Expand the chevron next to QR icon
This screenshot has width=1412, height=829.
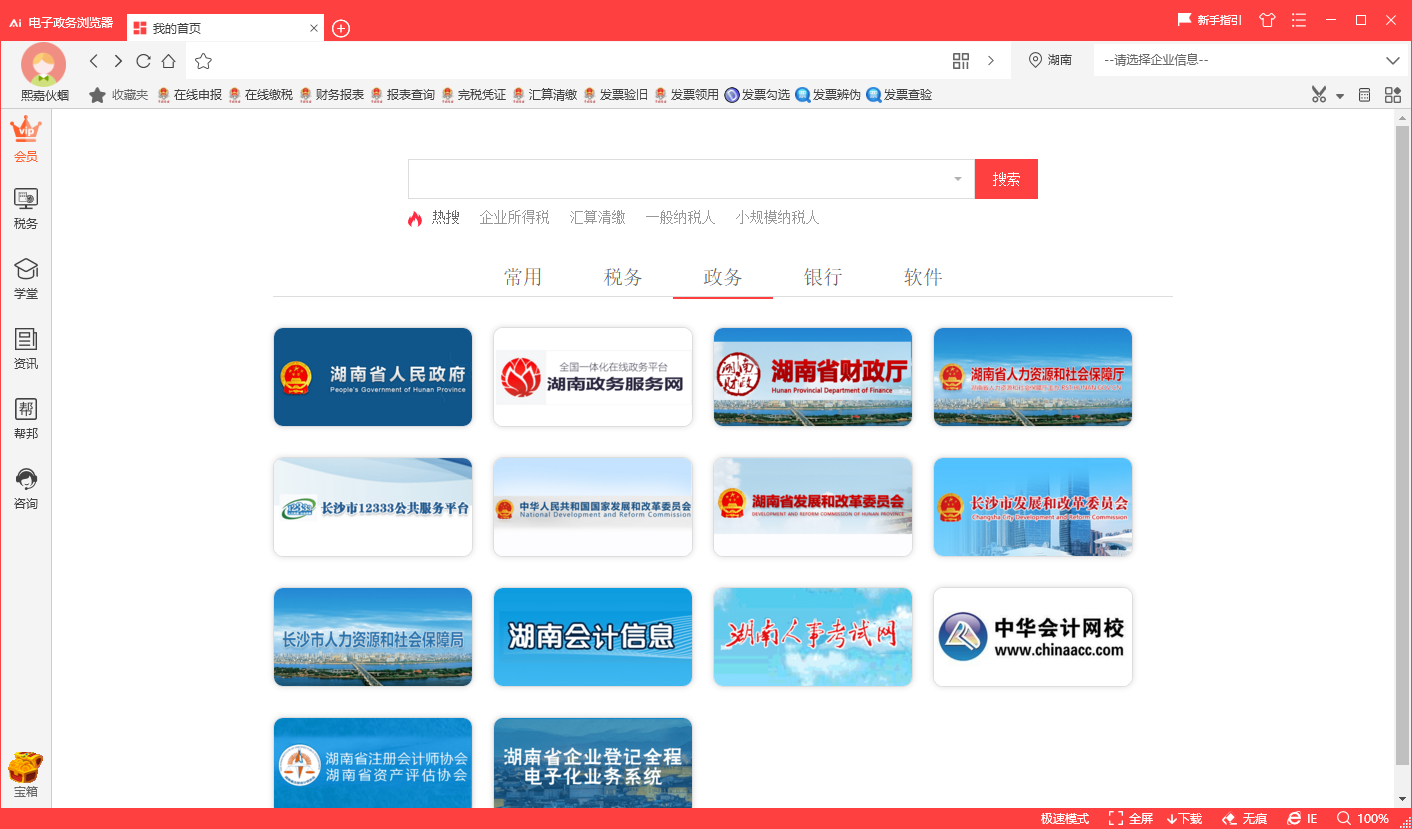(991, 61)
